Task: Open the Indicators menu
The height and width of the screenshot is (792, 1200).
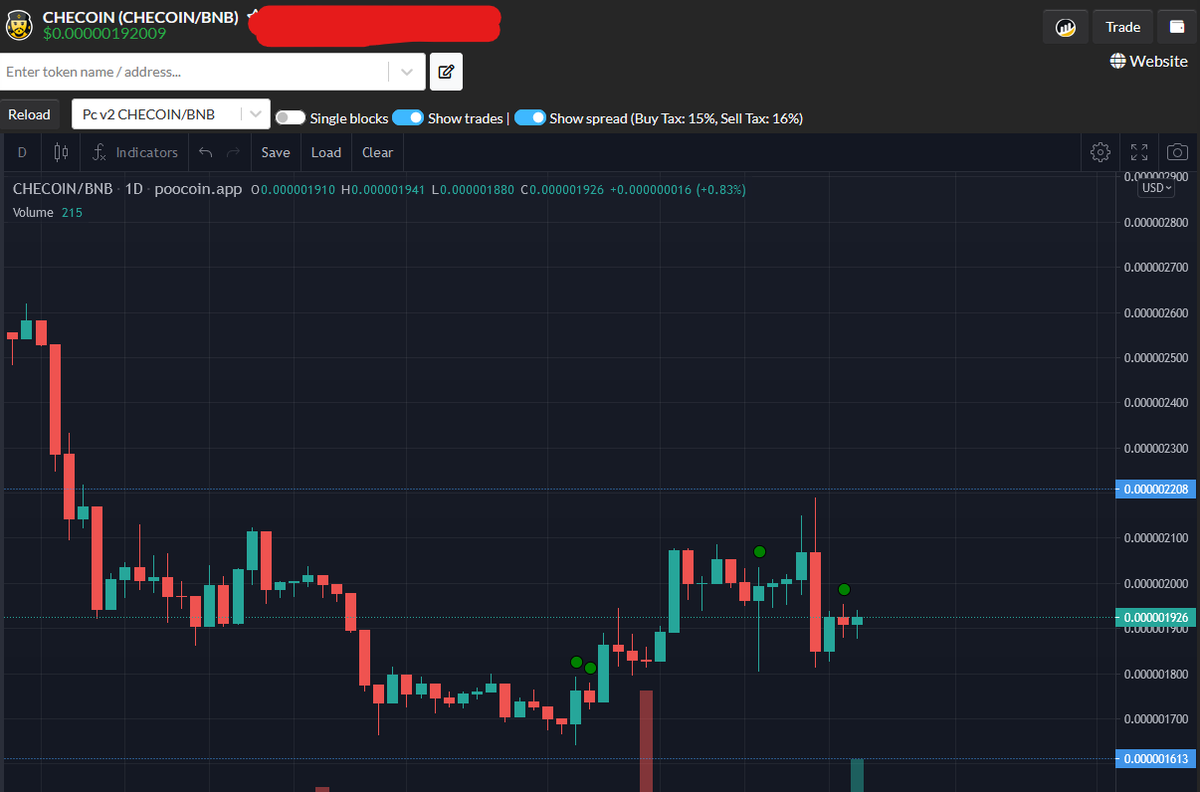Action: click(x=135, y=152)
